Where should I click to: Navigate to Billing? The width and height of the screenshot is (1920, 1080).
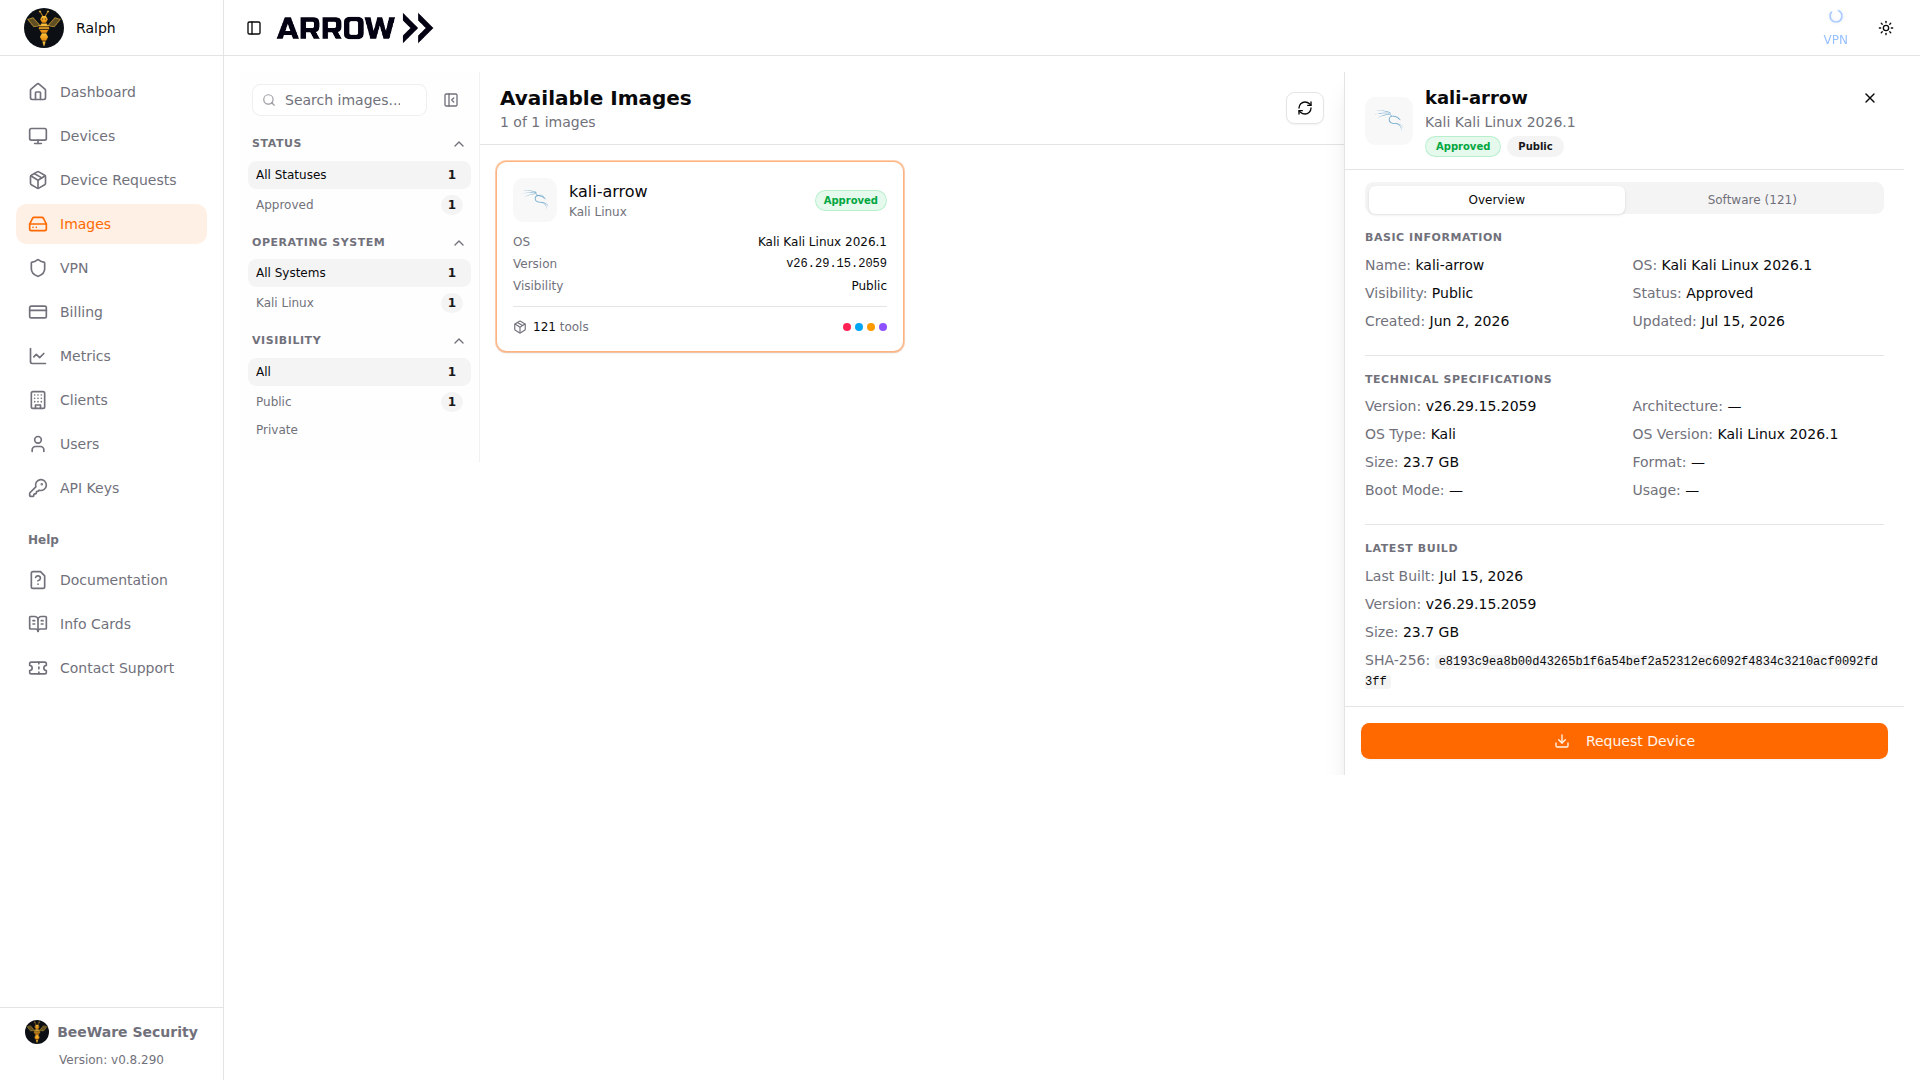111,312
